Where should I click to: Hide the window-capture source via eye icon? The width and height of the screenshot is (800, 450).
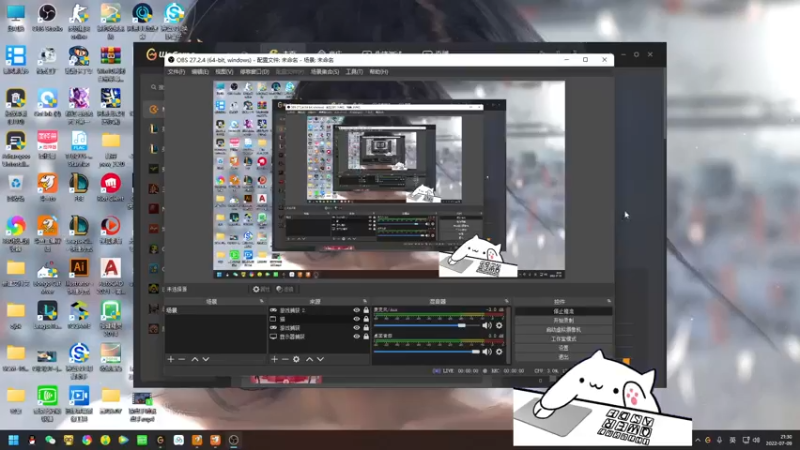(x=357, y=319)
